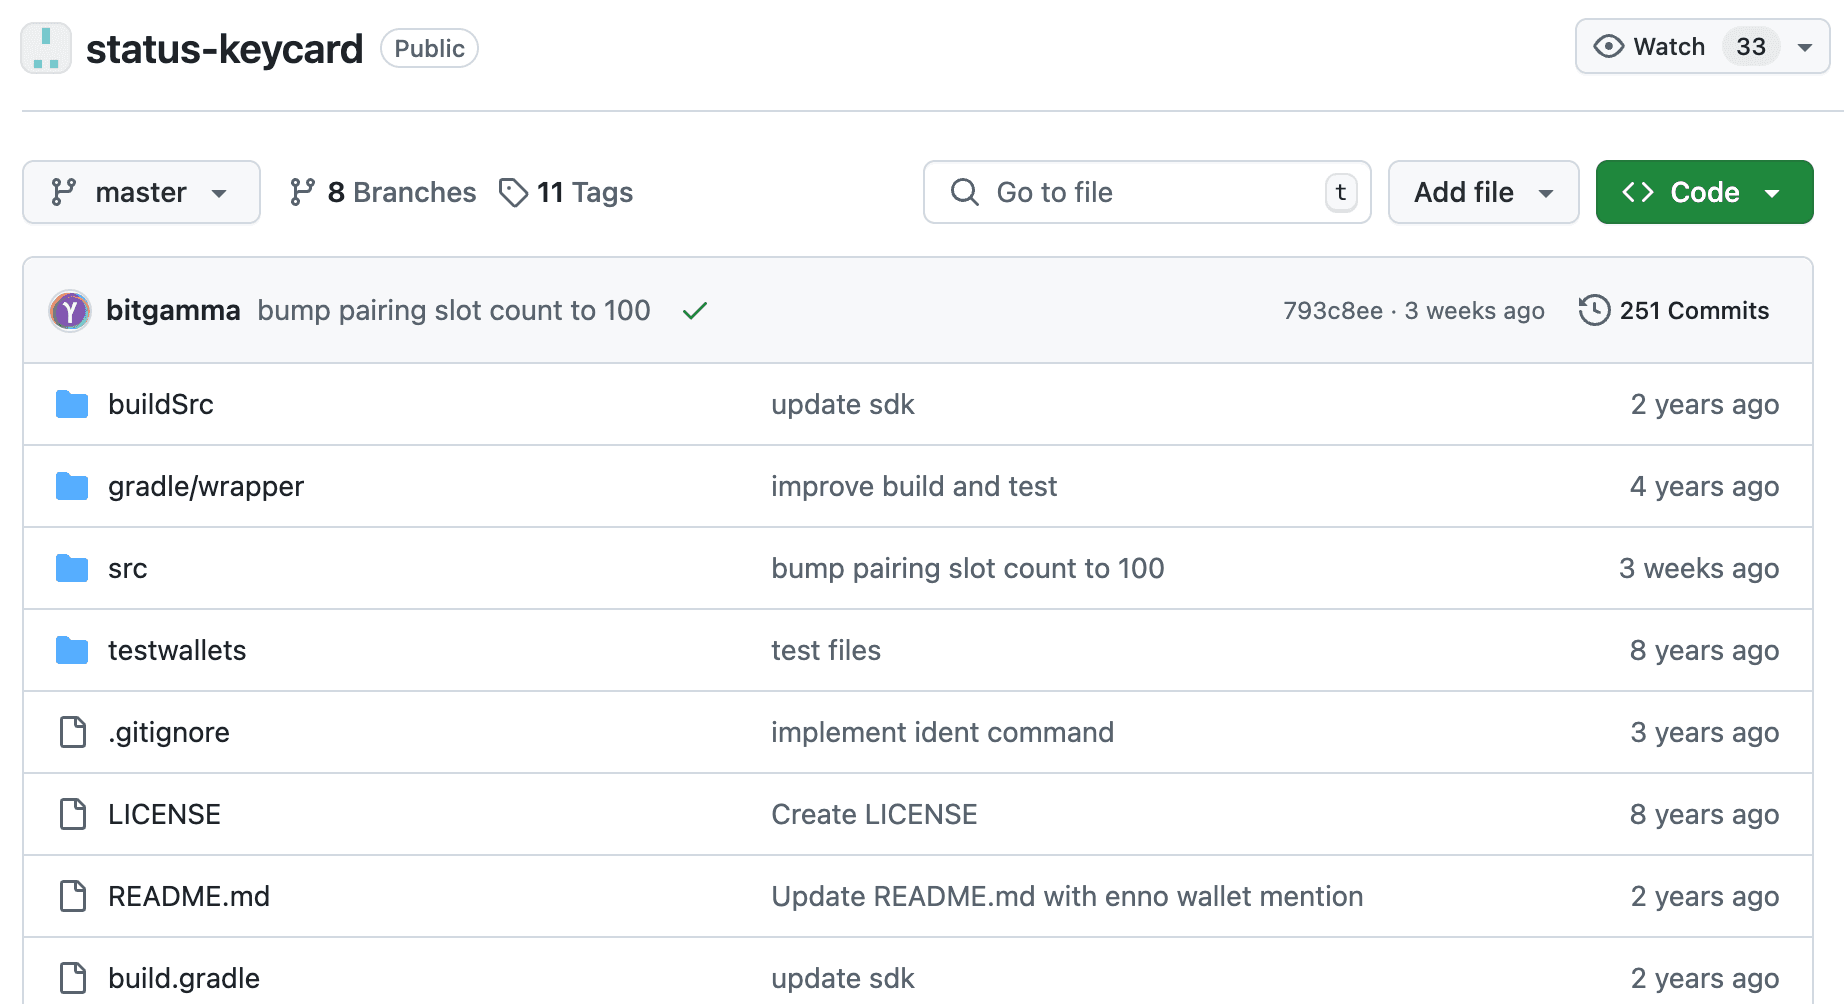The width and height of the screenshot is (1844, 1004).
Task: Click the testwallets folder icon
Action: (x=72, y=650)
